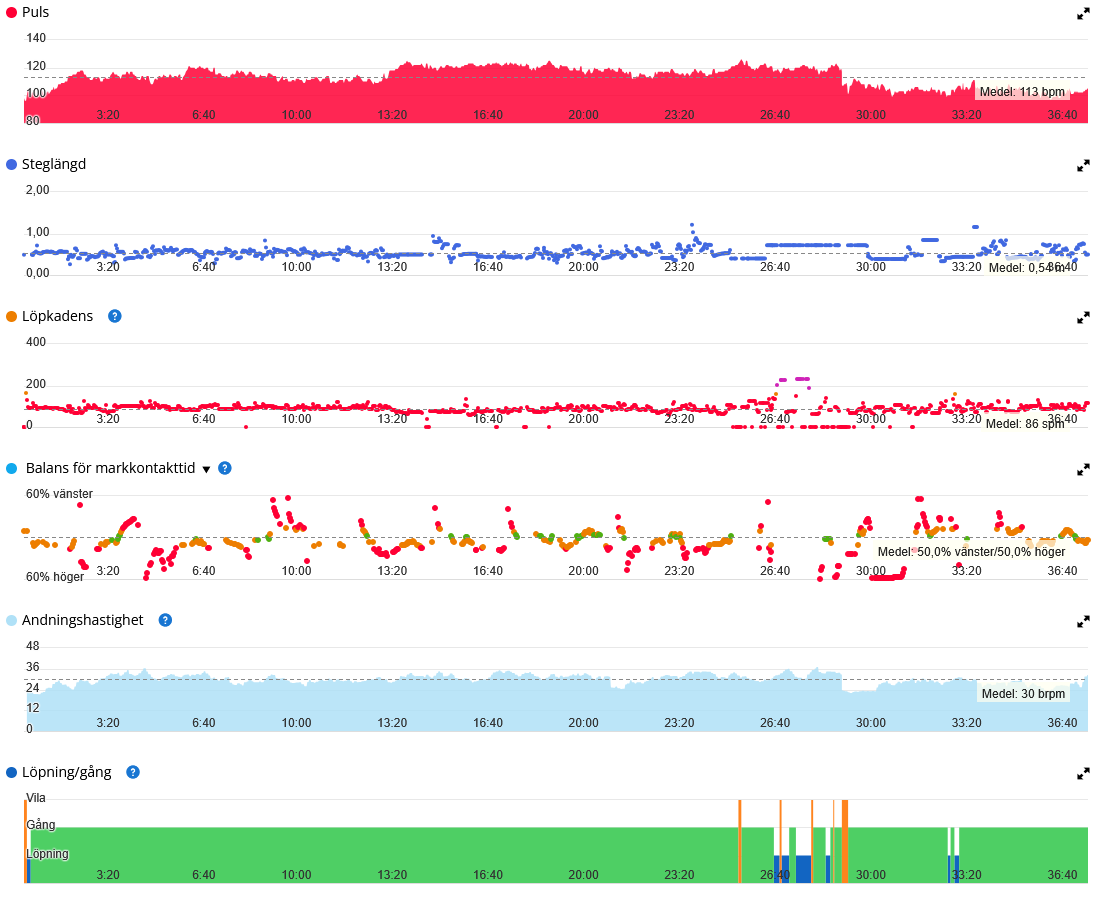
Task: Click the Löpkadens chart title
Action: [58, 316]
